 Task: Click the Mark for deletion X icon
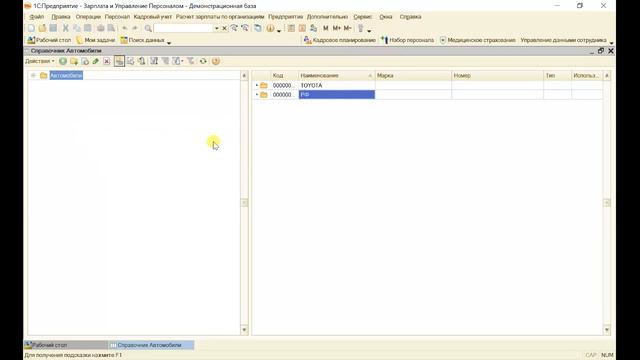(x=107, y=61)
